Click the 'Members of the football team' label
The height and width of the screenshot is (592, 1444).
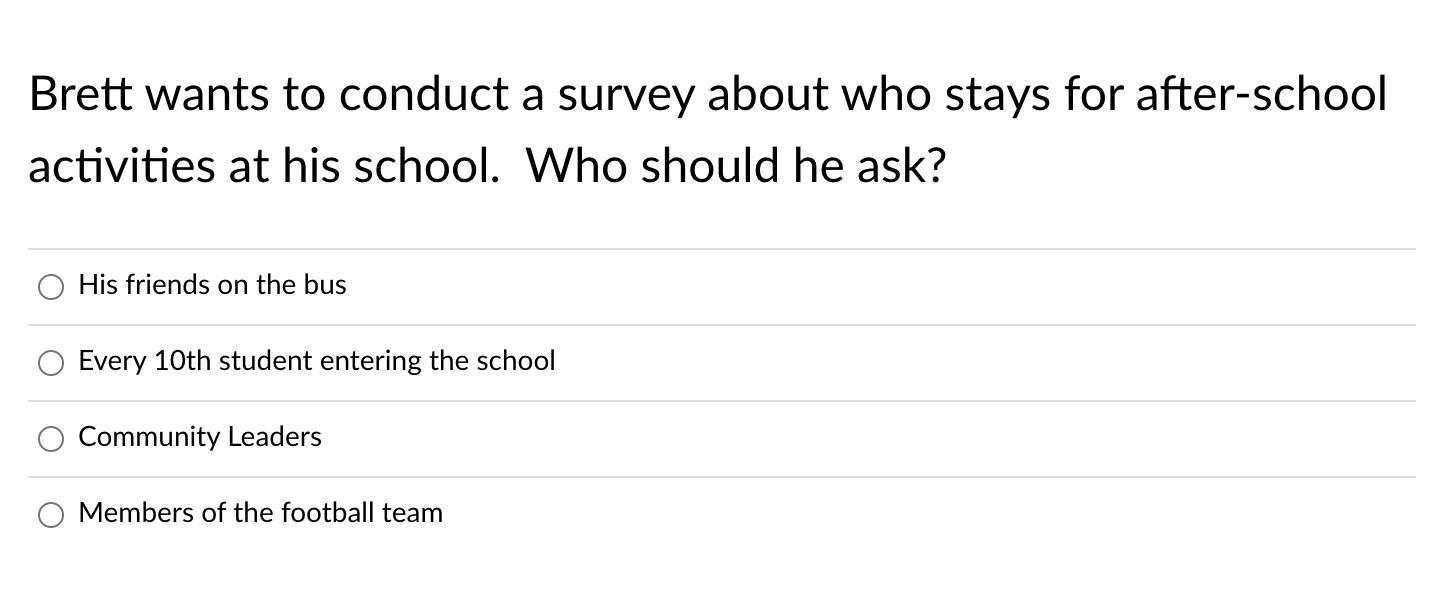260,513
